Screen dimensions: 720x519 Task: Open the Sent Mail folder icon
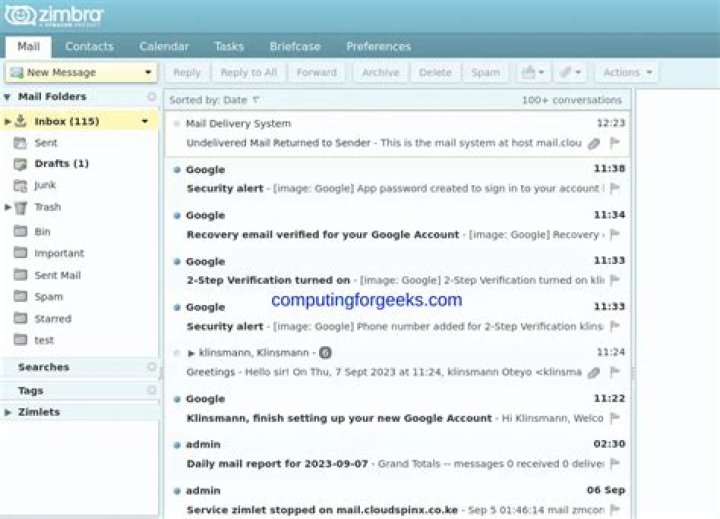point(20,274)
